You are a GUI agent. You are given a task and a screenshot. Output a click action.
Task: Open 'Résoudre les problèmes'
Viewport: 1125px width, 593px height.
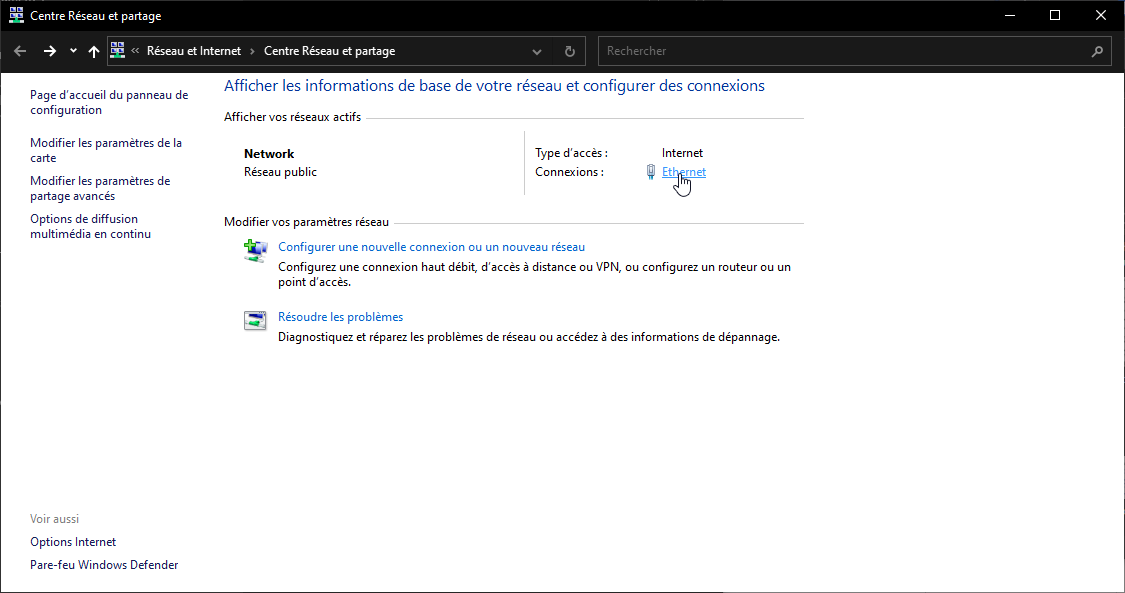tap(340, 316)
